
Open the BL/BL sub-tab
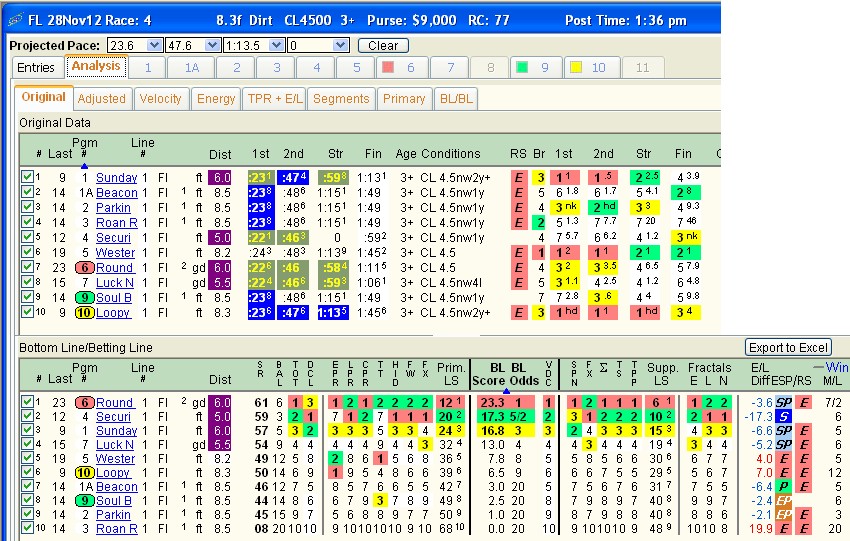tap(456, 99)
